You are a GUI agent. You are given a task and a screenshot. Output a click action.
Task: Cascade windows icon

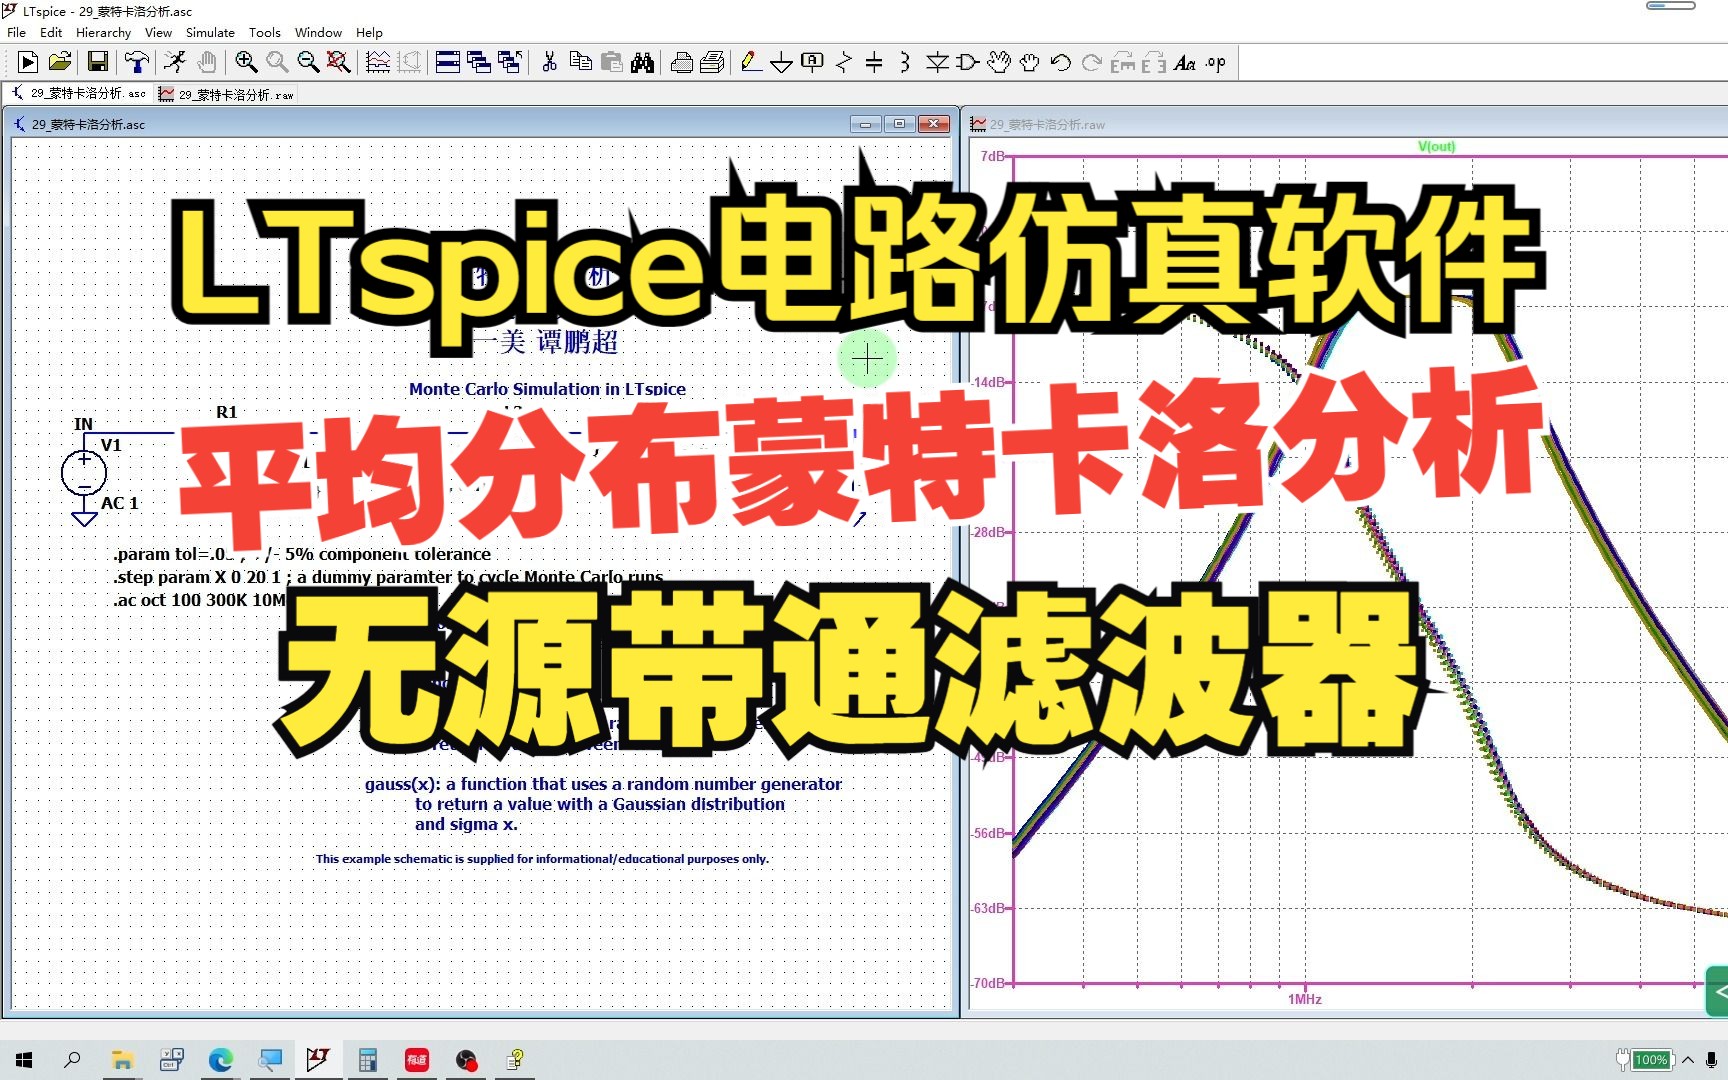(510, 63)
